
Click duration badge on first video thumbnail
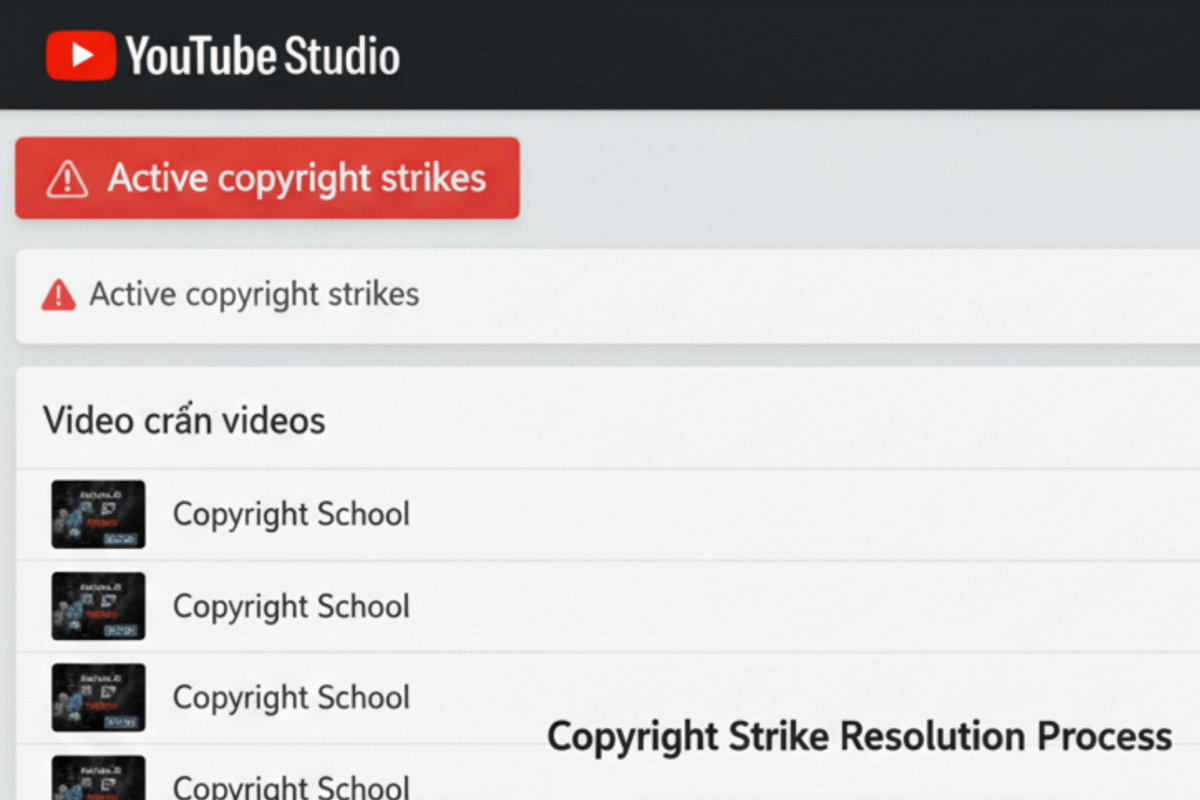120,538
